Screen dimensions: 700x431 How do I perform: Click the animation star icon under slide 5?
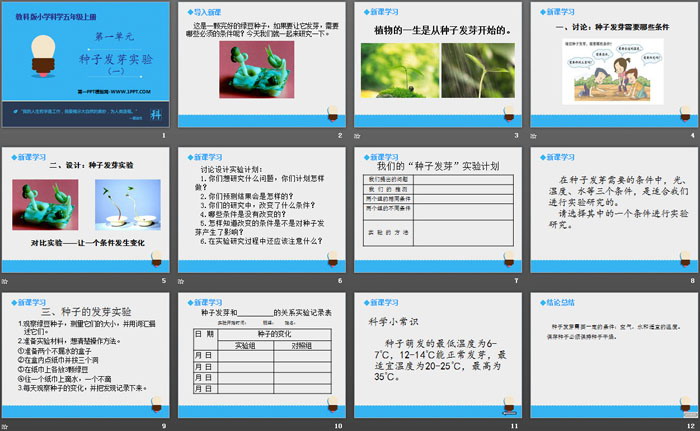4,281
